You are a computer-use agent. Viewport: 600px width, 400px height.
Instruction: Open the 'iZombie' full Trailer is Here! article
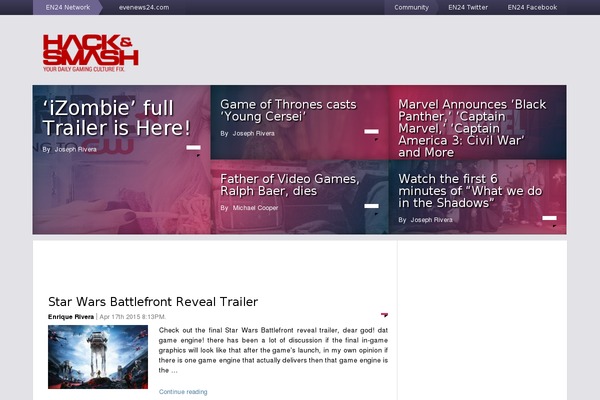coord(116,118)
